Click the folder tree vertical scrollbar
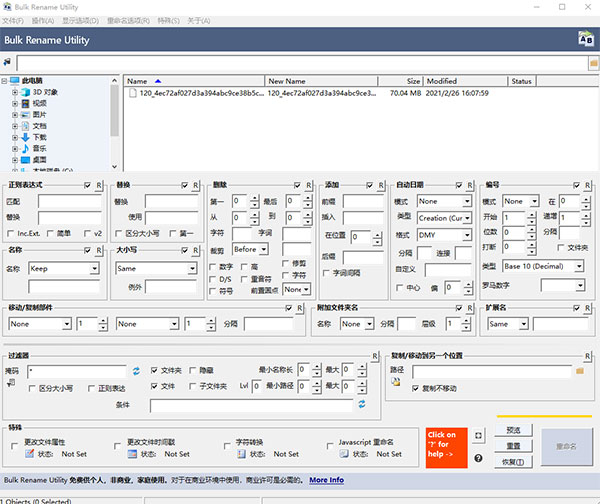The image size is (600, 504). (x=114, y=123)
